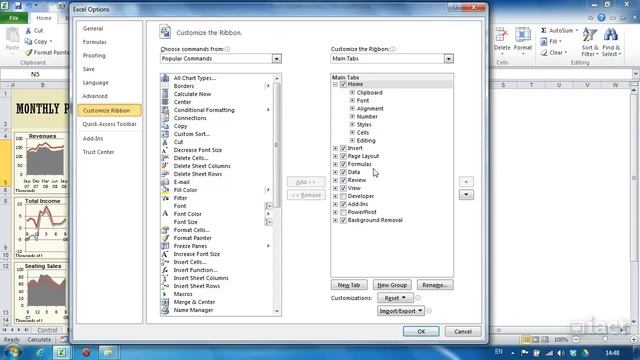This screenshot has width=640, height=360.
Task: Click the Filter funnel icon
Action: point(165,198)
